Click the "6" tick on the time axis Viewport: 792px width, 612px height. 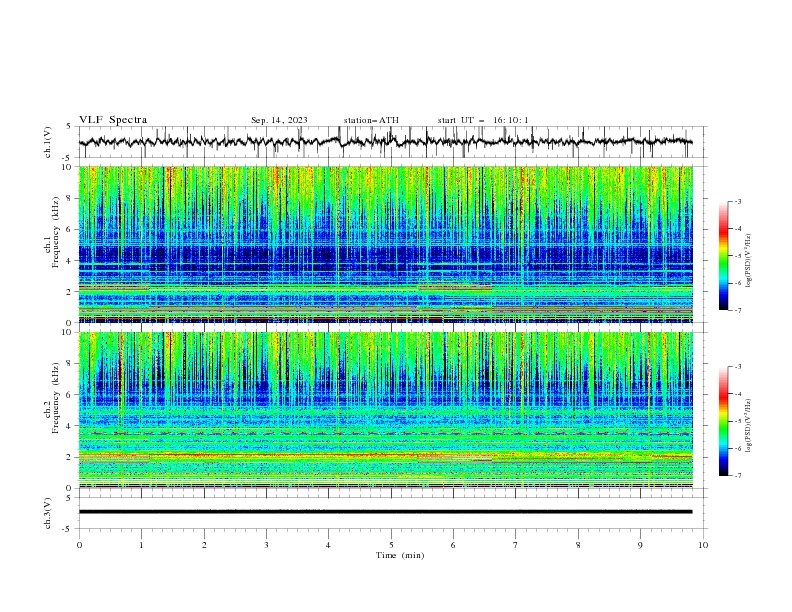[x=453, y=545]
